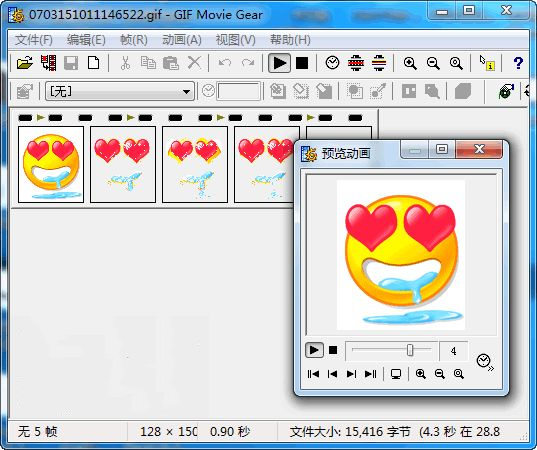The image size is (537, 450).
Task: Click the preview speed slider handle
Action: (x=410, y=350)
